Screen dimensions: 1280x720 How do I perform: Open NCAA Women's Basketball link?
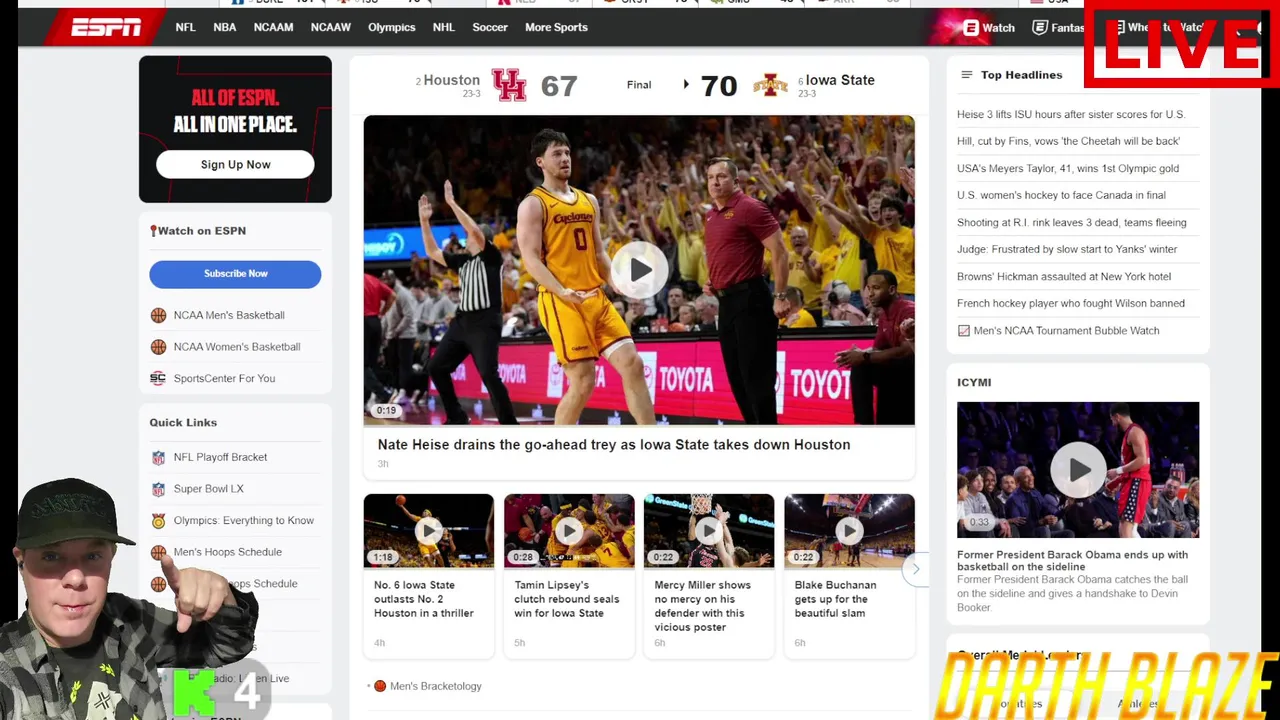pos(237,347)
